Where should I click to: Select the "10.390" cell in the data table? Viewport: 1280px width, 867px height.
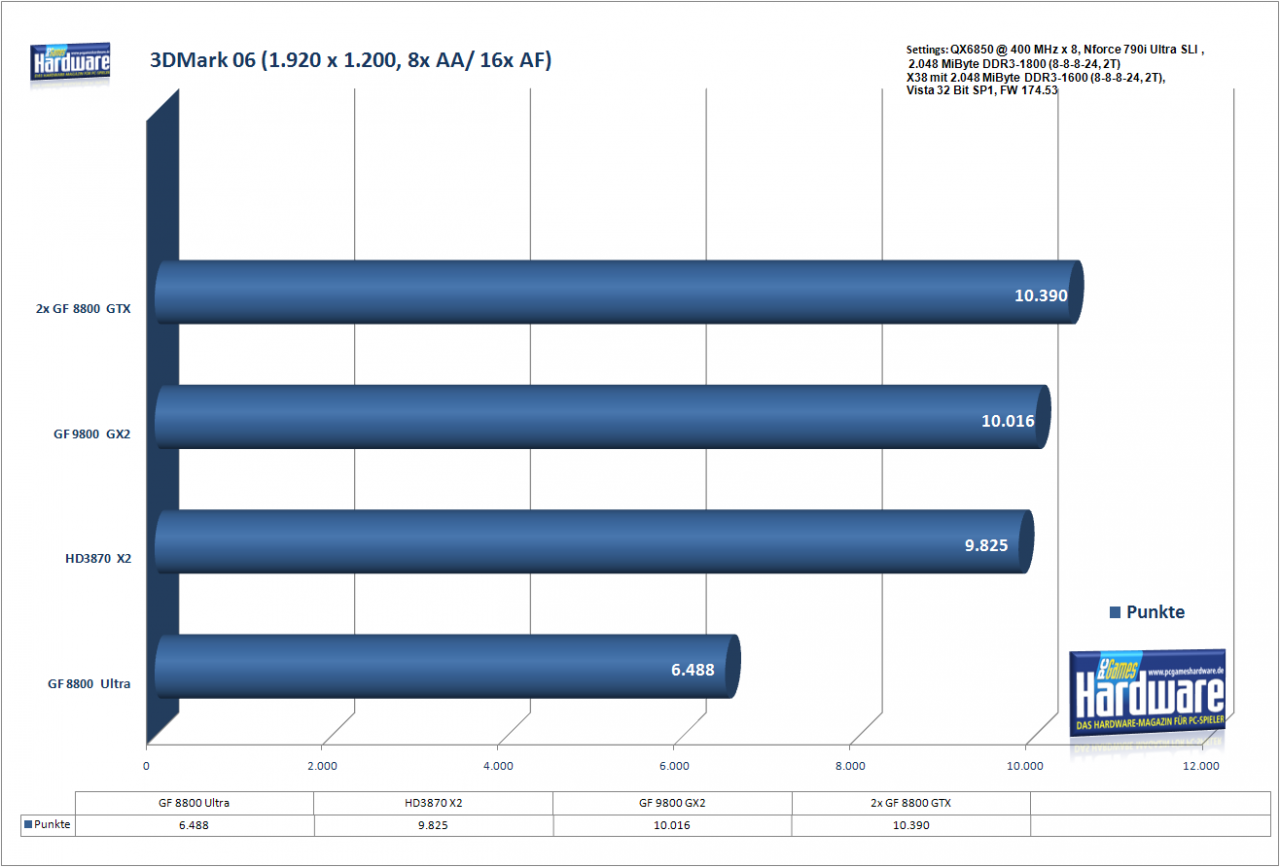911,825
